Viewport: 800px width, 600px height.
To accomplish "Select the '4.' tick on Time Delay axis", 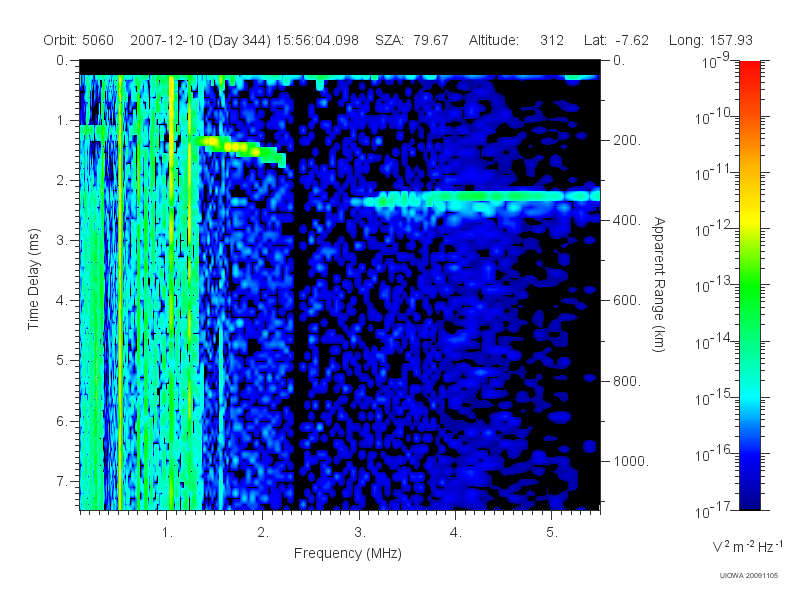I will (x=62, y=301).
